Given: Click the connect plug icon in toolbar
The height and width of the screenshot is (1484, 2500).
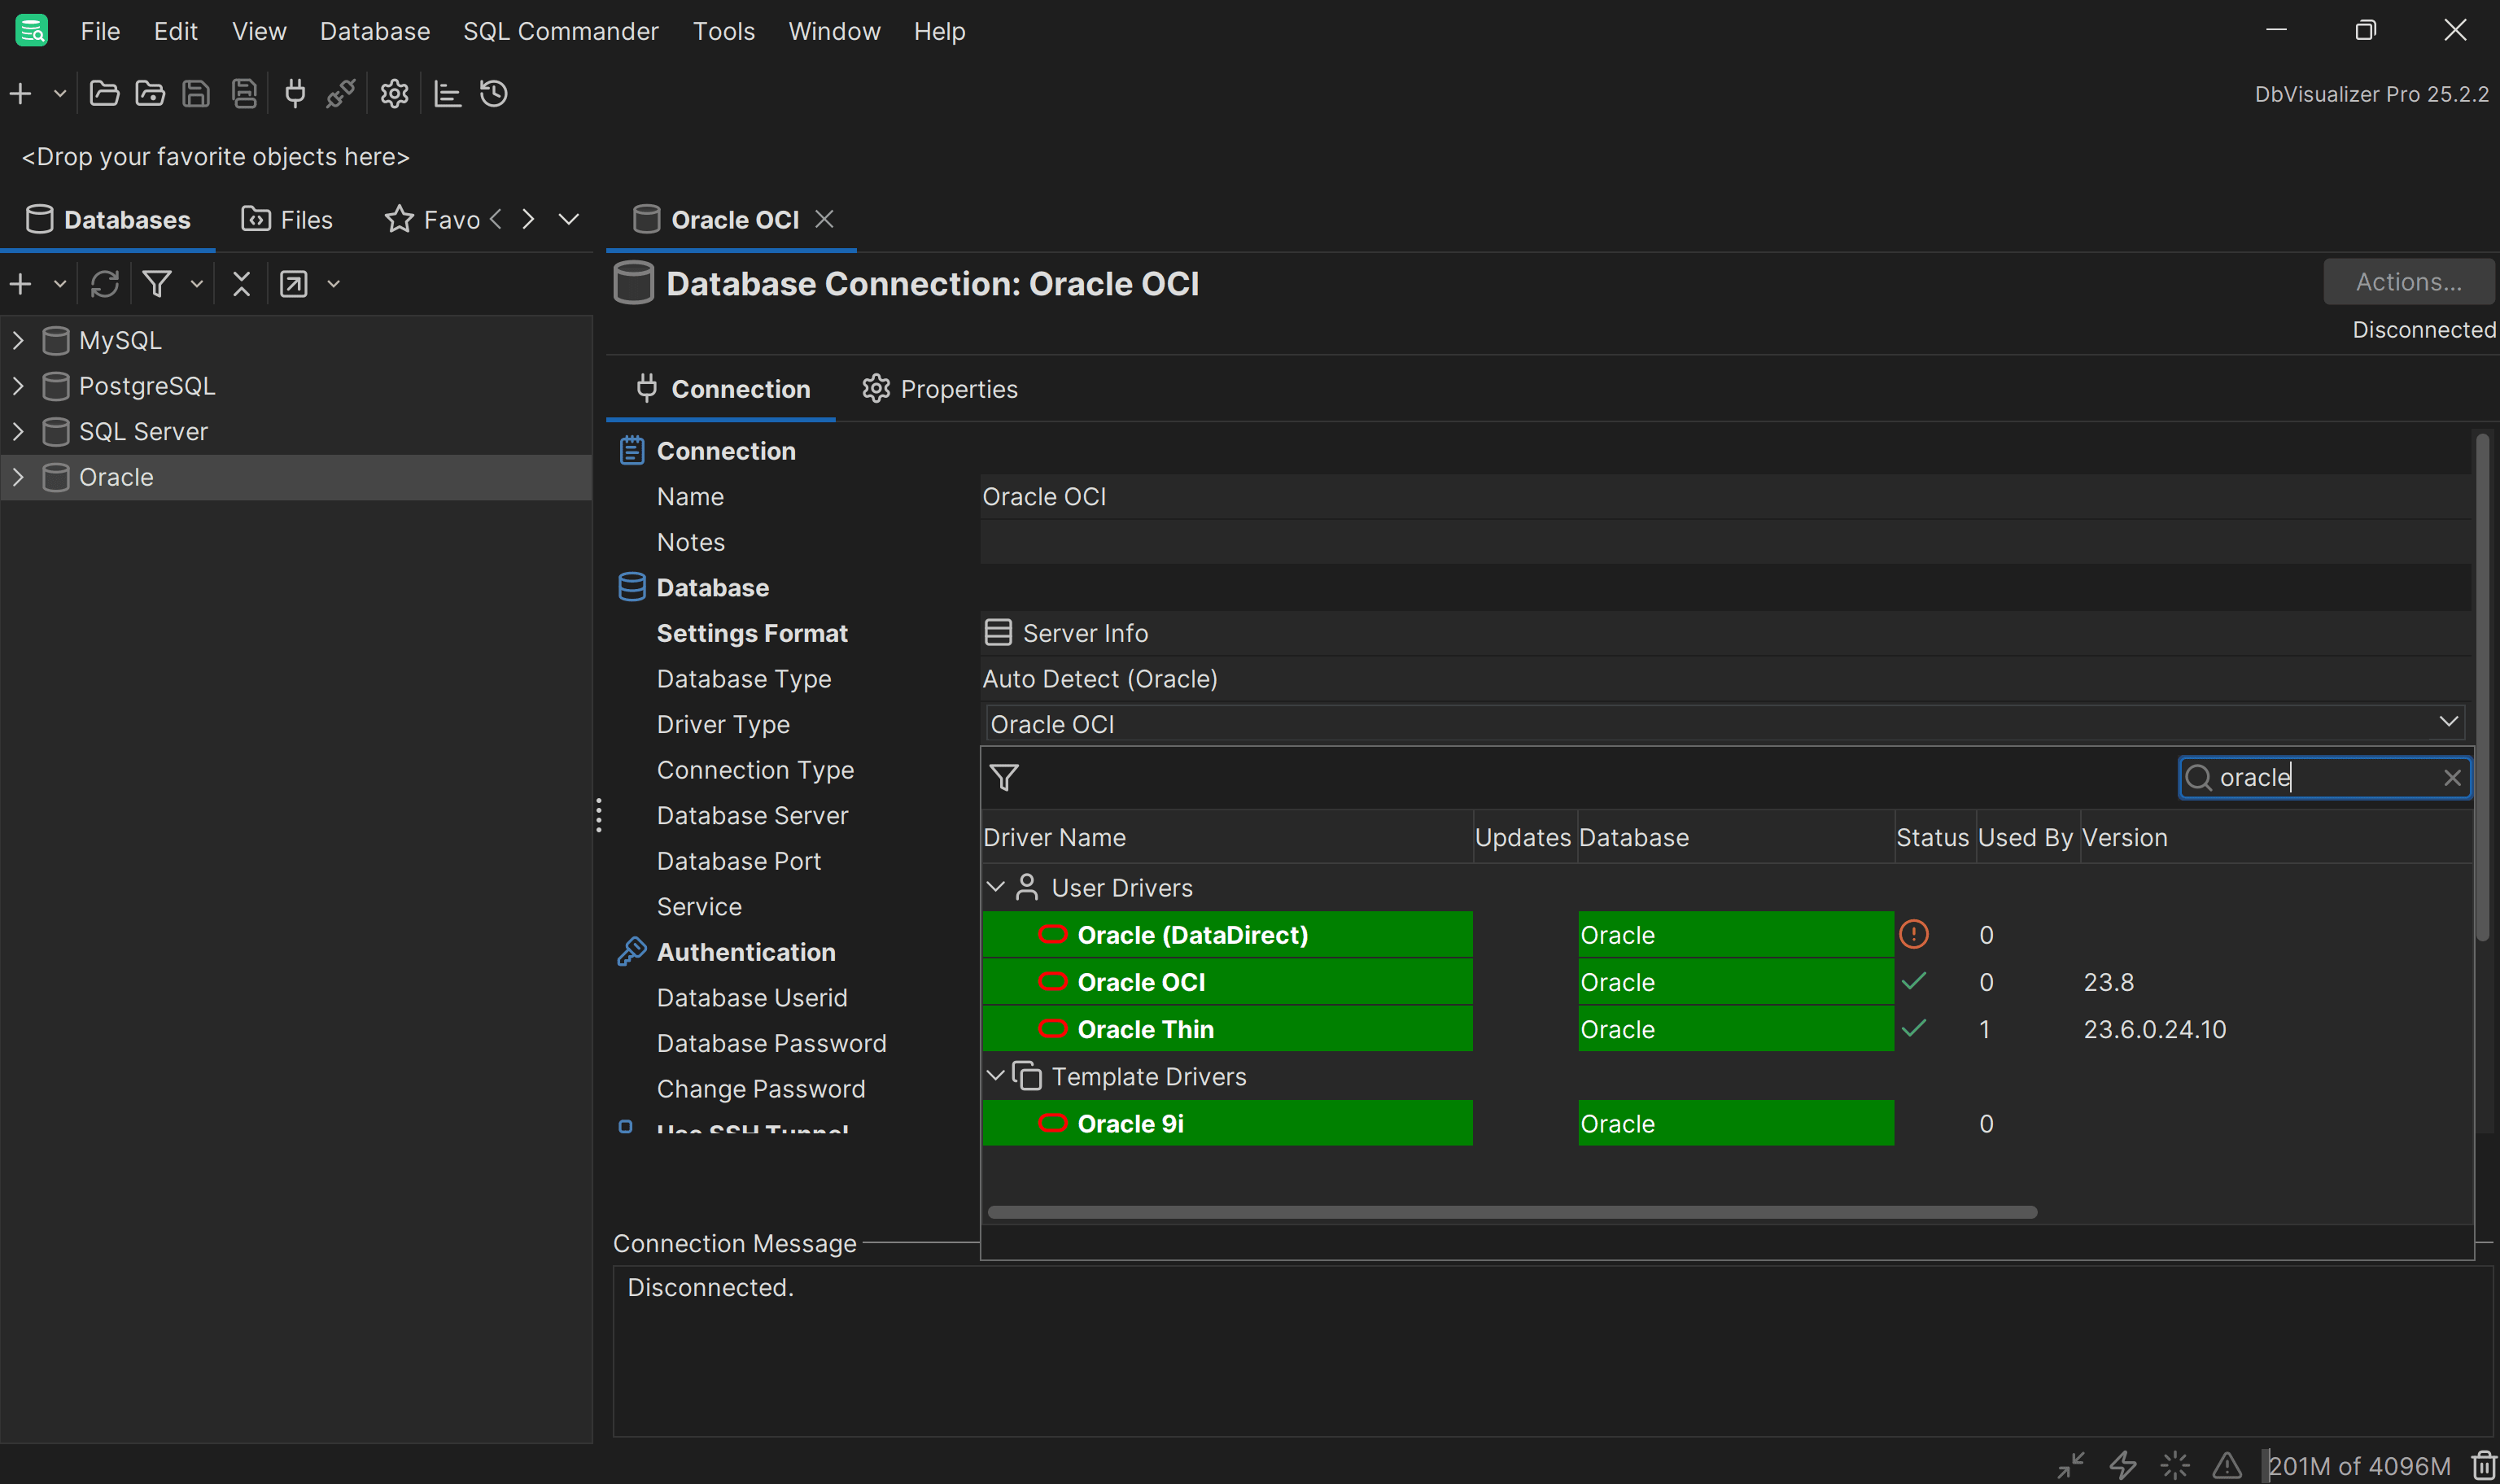Looking at the screenshot, I should 295,94.
